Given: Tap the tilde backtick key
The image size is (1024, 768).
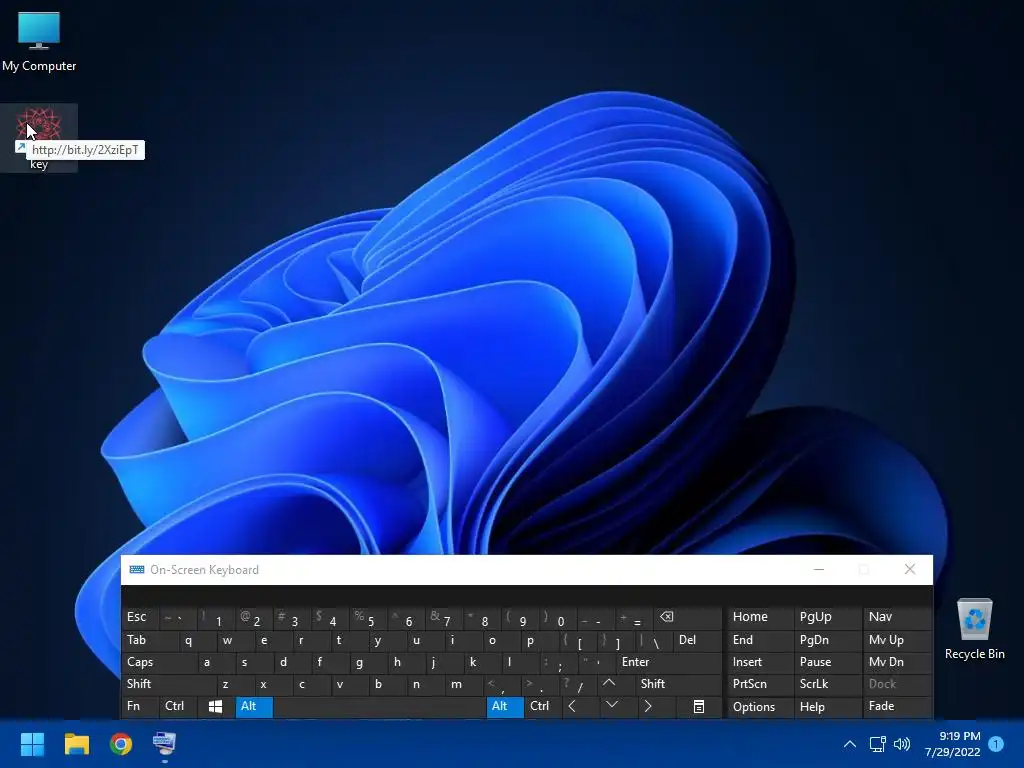Looking at the screenshot, I should point(178,617).
